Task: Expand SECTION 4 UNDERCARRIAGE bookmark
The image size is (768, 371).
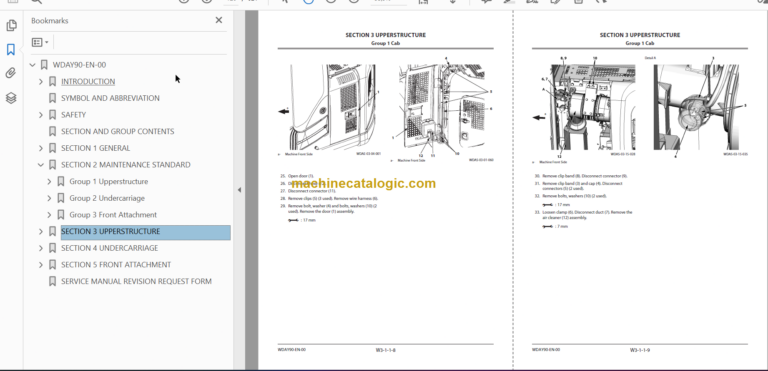Action: (x=41, y=248)
